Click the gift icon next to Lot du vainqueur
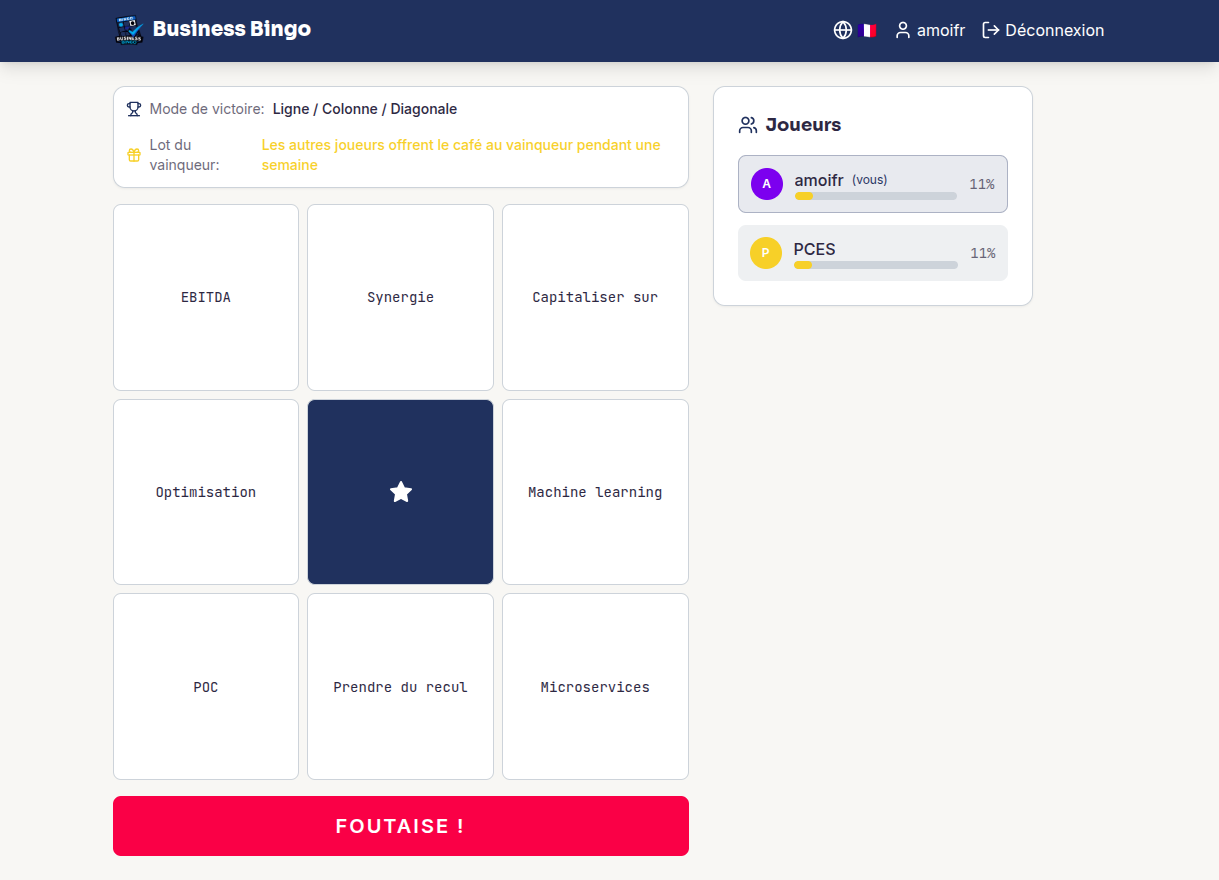This screenshot has width=1219, height=880. click(133, 155)
